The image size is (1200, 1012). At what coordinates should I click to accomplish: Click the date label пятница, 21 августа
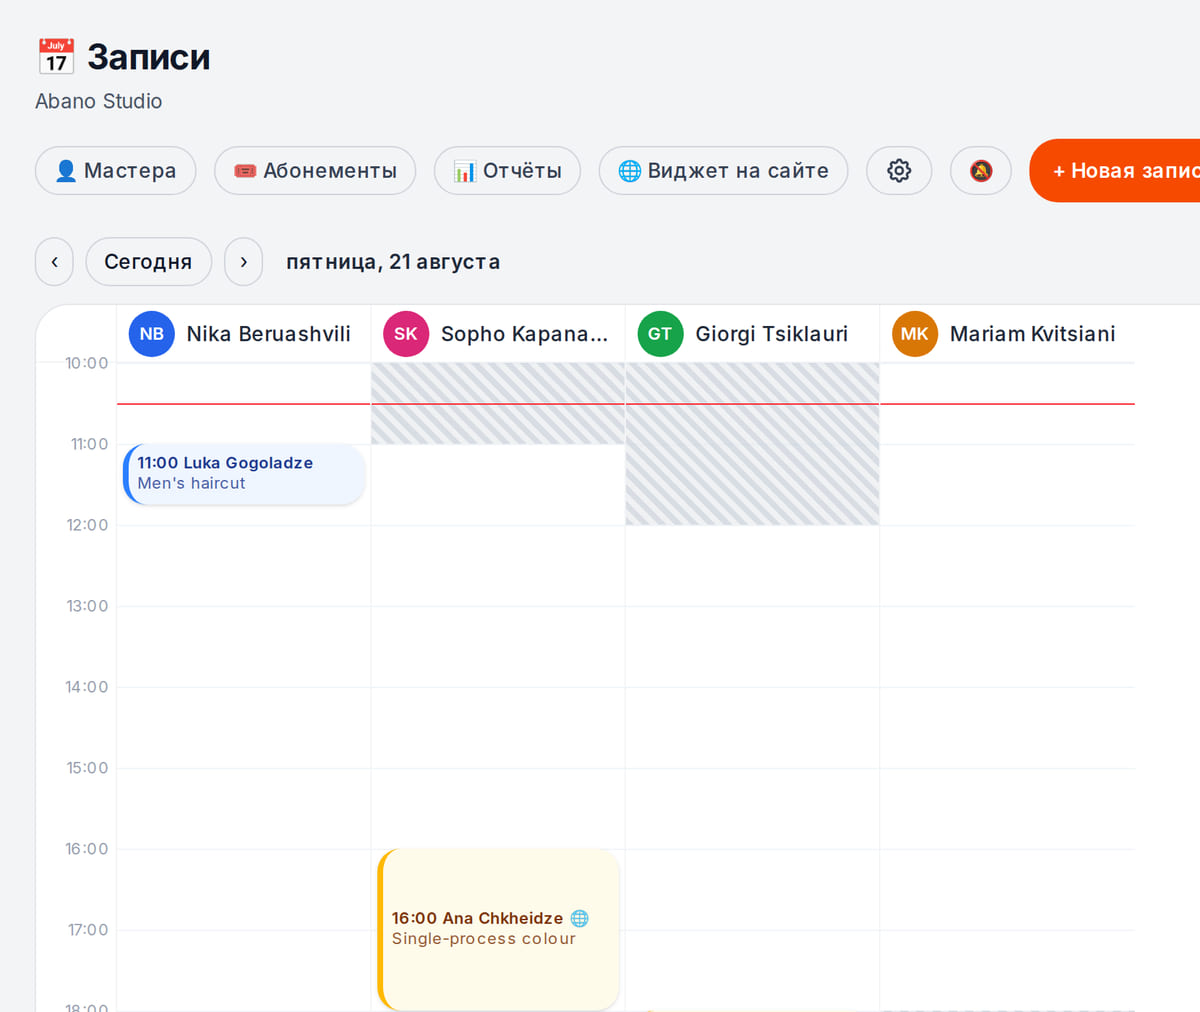point(393,262)
